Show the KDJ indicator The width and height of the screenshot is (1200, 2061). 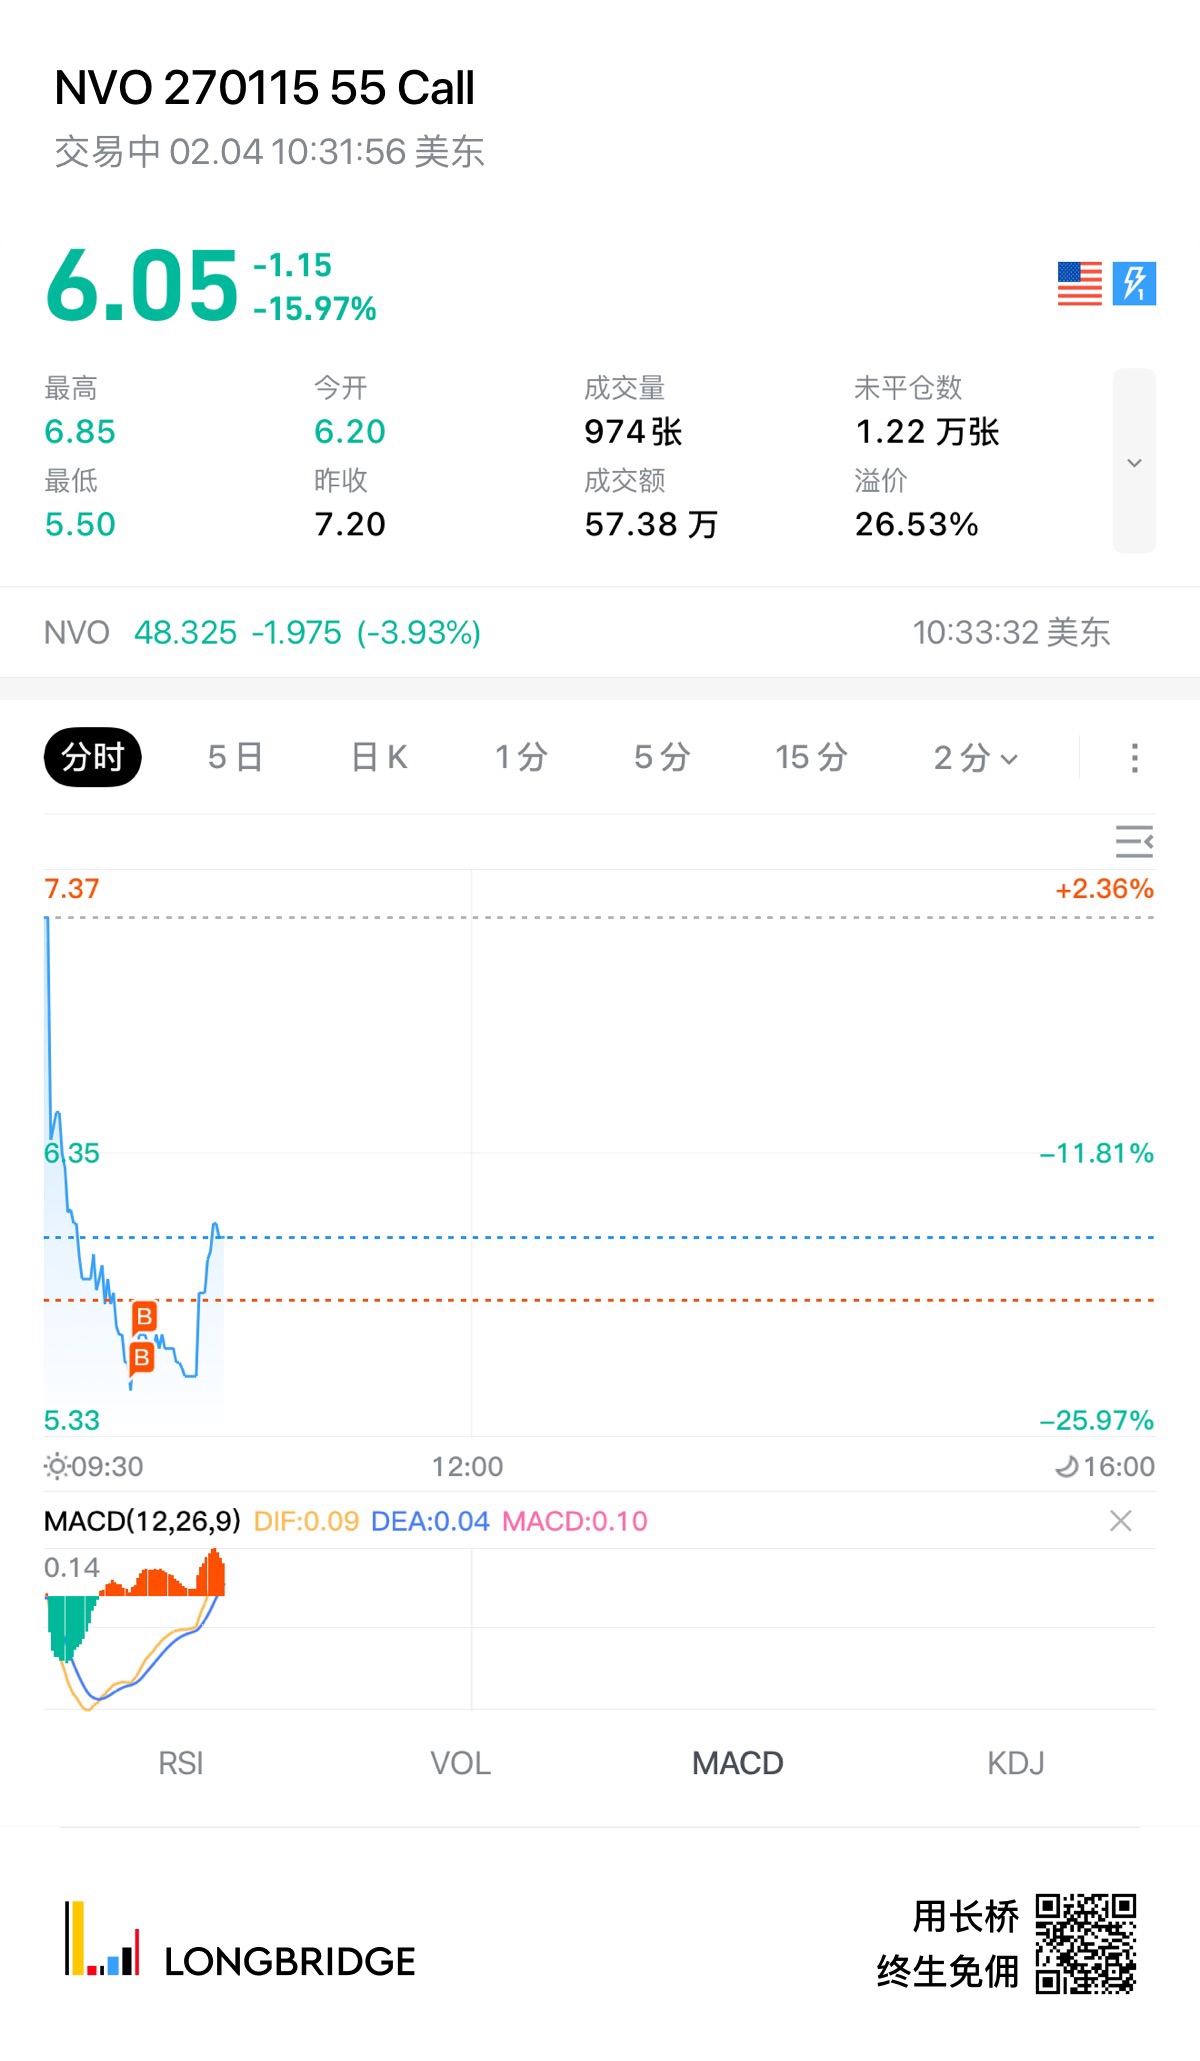(x=1015, y=1763)
